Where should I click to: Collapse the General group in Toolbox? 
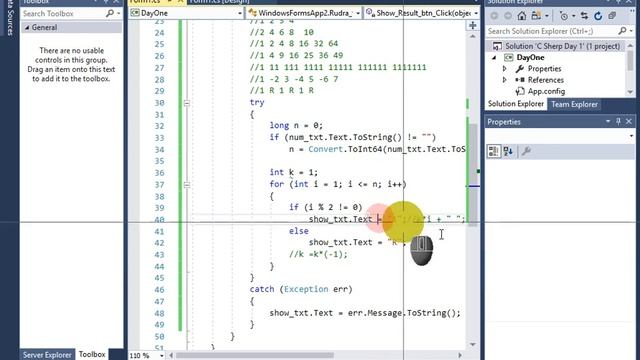pos(27,28)
